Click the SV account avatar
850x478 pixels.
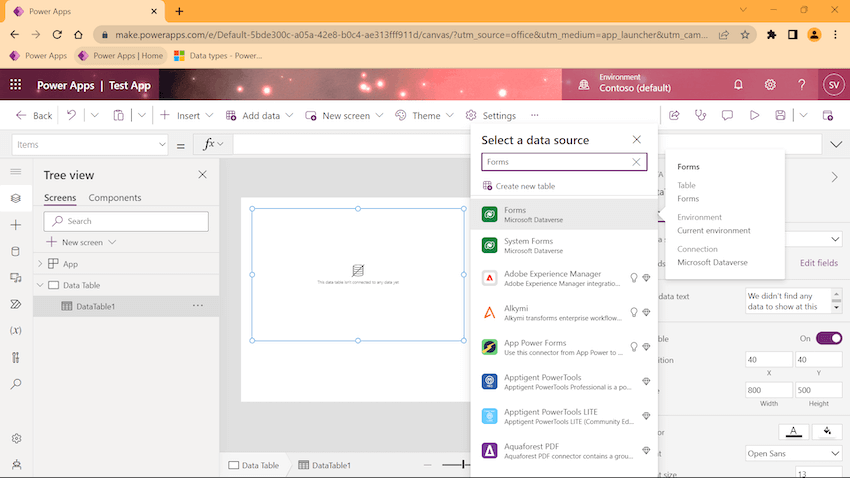pyautogui.click(x=834, y=85)
